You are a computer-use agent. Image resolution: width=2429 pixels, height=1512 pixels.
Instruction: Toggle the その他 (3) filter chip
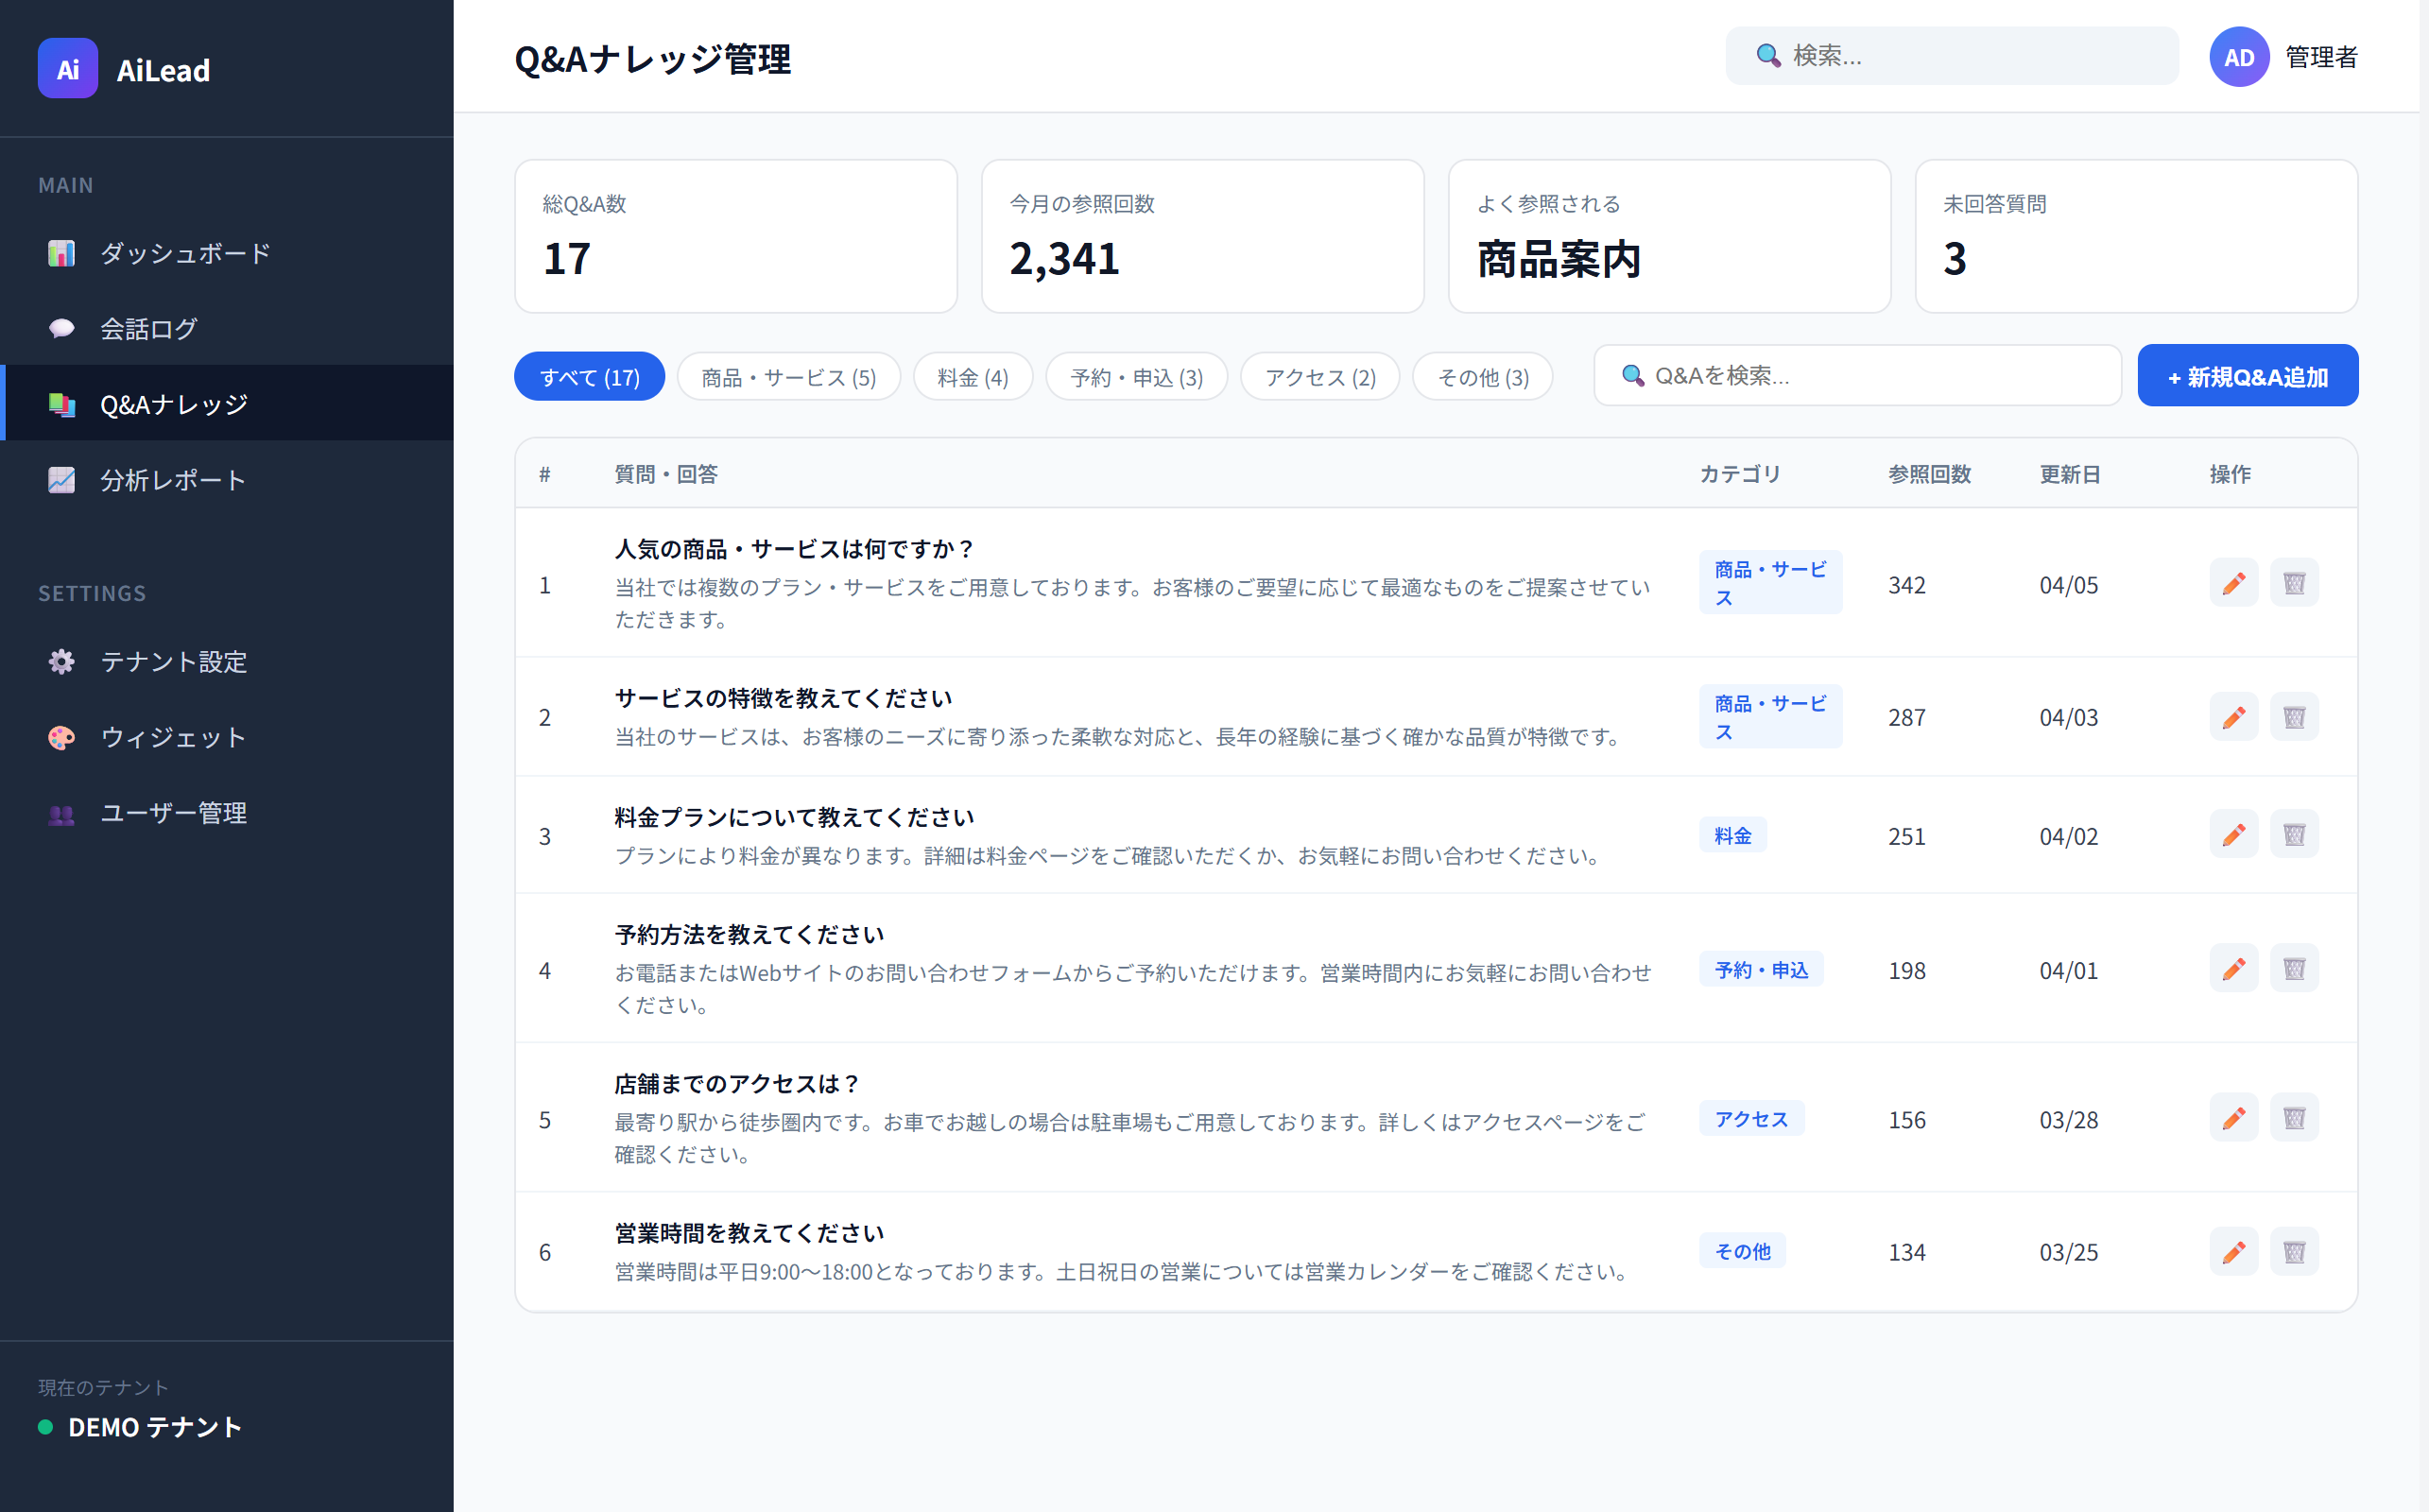pos(1482,376)
